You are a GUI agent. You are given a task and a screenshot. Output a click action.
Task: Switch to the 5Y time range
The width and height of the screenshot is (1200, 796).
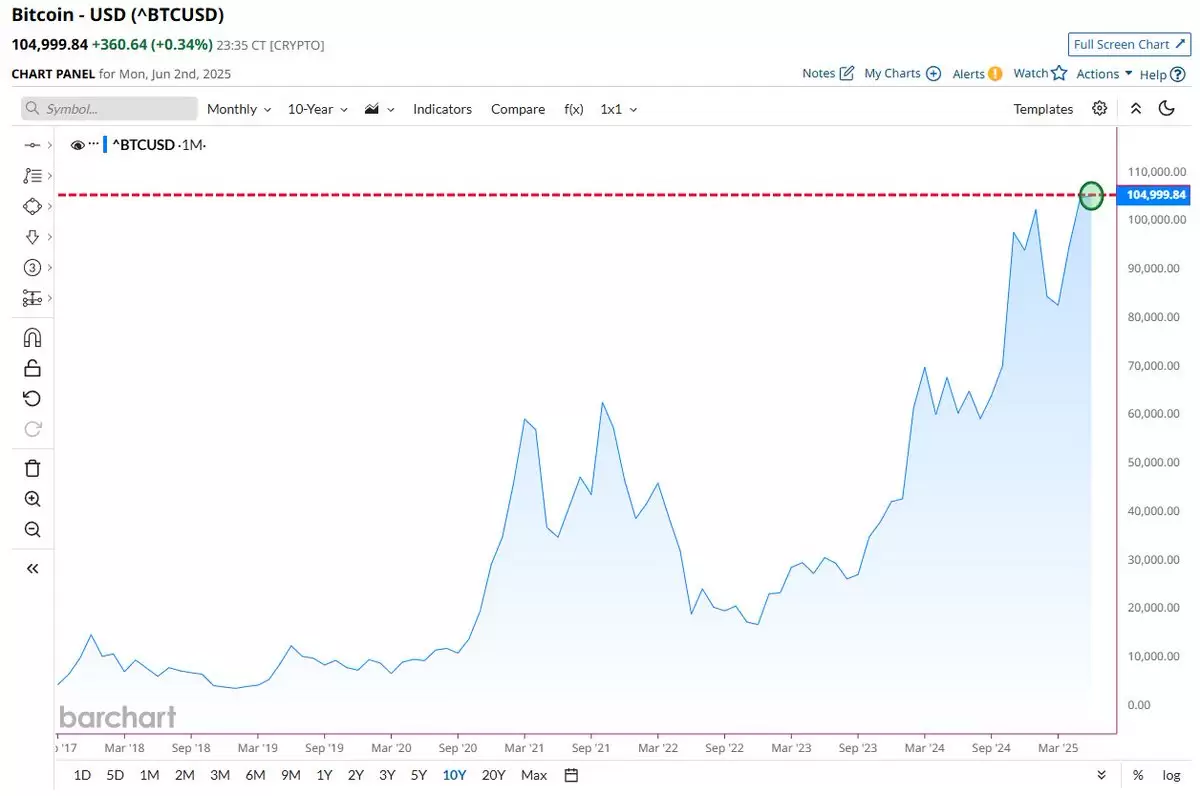pos(418,775)
